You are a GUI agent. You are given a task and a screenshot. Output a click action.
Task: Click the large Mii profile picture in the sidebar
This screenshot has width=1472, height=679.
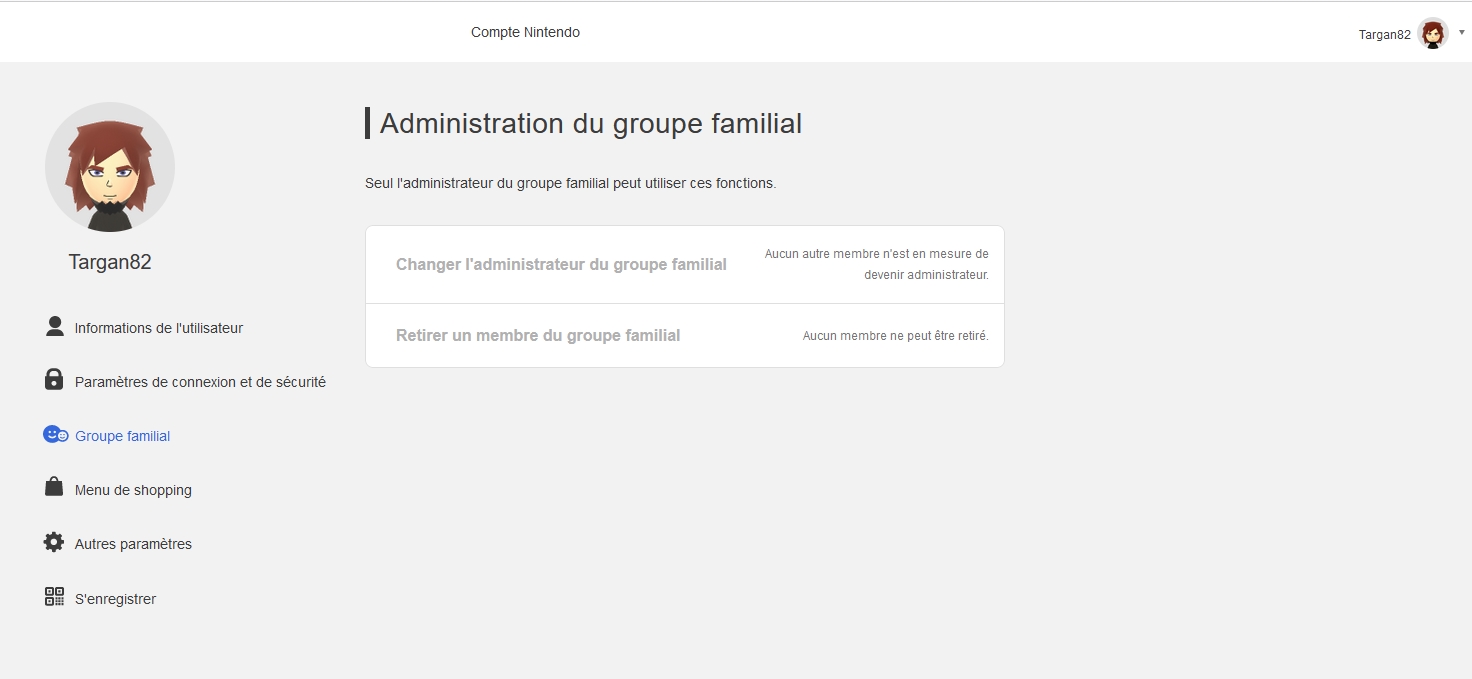110,167
